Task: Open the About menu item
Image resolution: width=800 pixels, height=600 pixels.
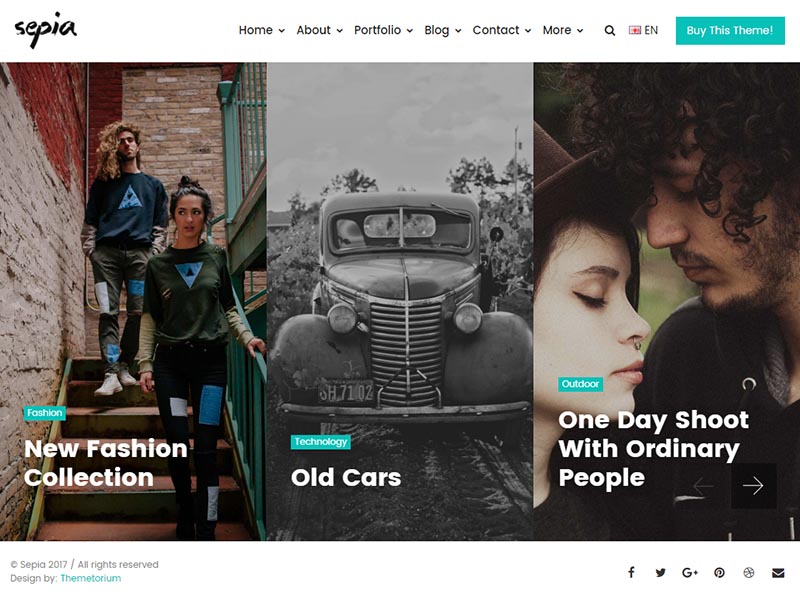Action: coord(319,30)
